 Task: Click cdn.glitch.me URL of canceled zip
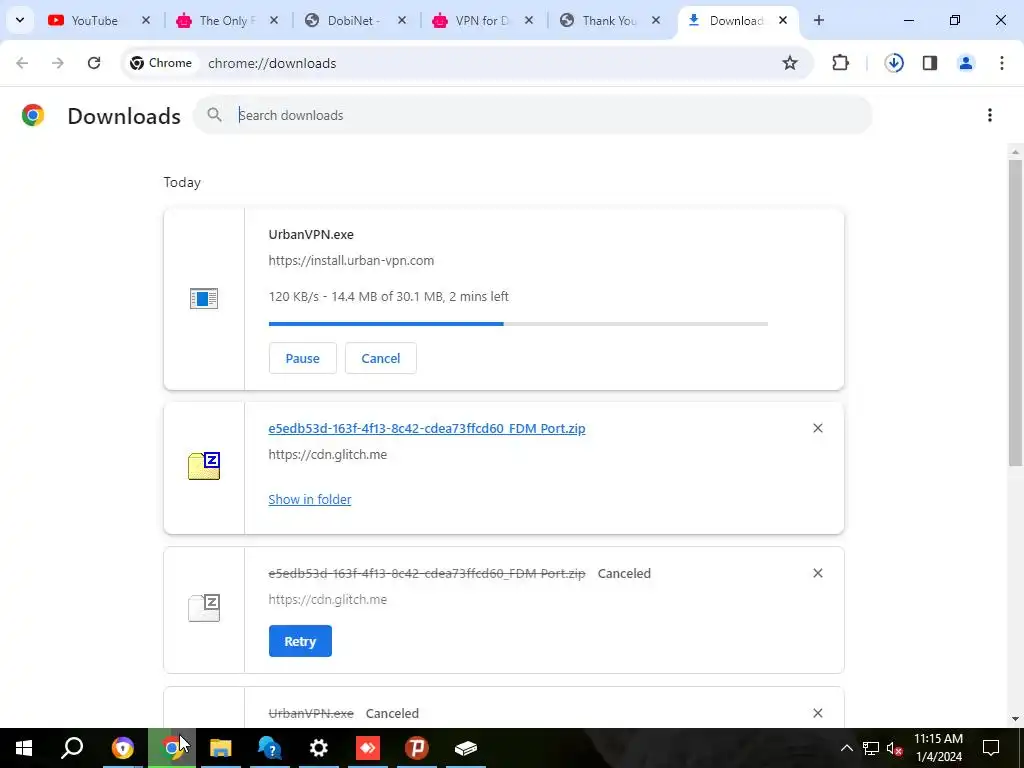[328, 600]
